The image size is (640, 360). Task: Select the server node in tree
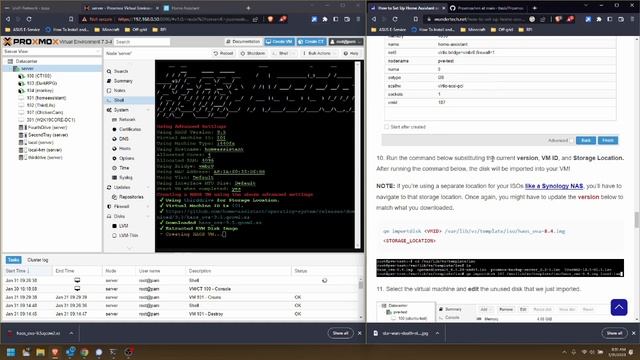point(27,69)
